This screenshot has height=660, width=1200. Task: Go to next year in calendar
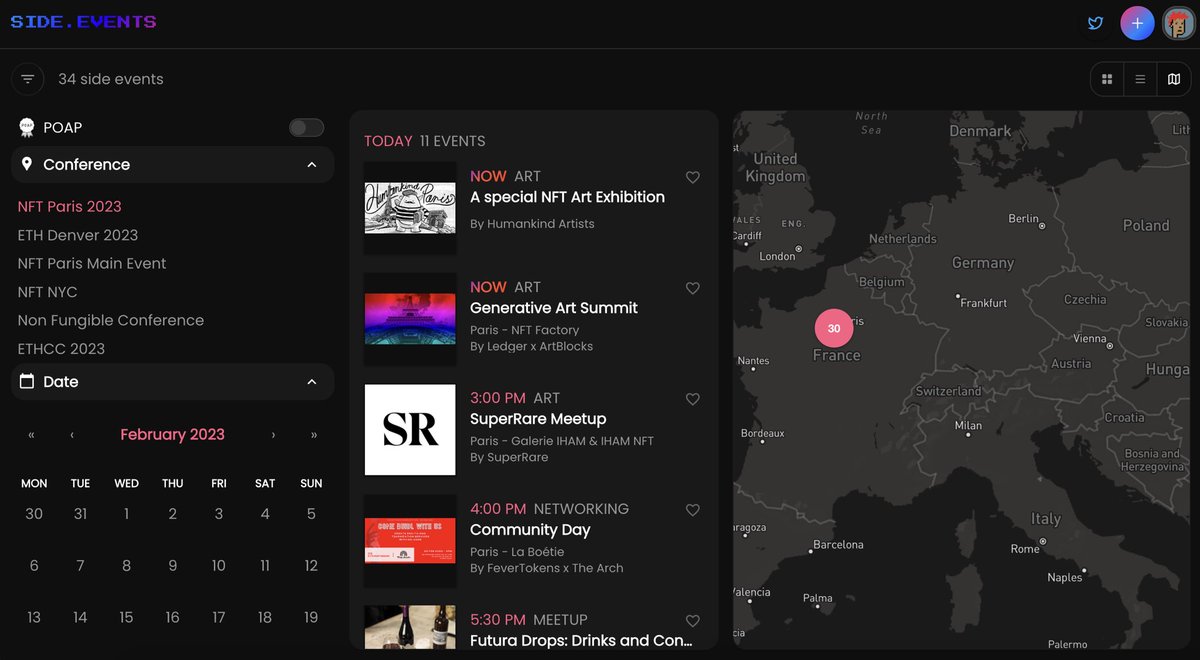314,435
